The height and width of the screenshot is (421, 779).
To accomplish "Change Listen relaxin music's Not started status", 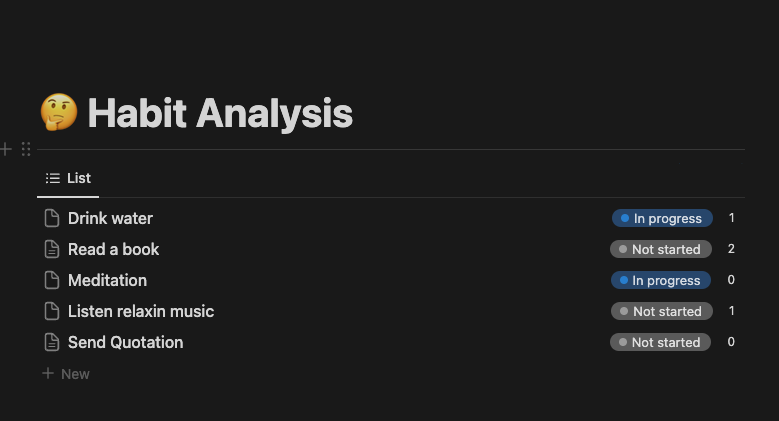I will [662, 311].
